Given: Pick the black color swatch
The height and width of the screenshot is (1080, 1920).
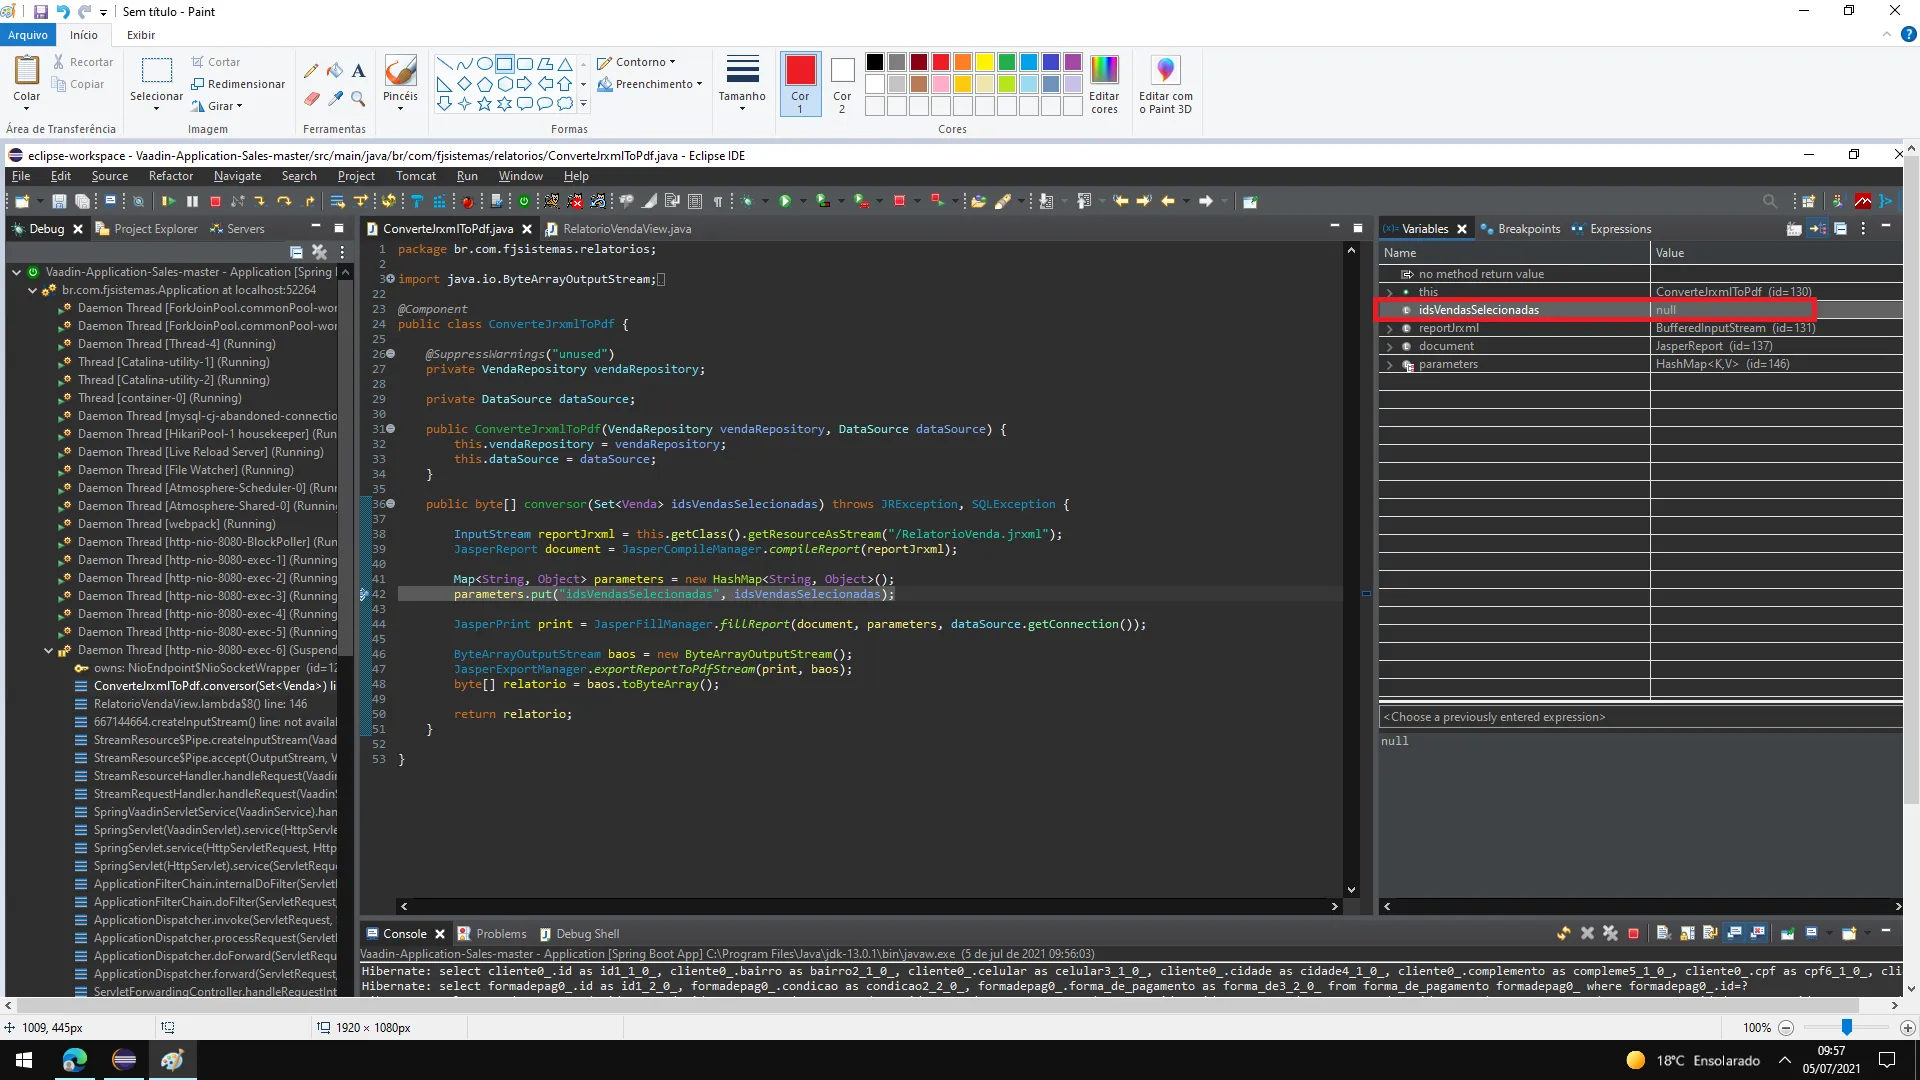Looking at the screenshot, I should [x=874, y=62].
